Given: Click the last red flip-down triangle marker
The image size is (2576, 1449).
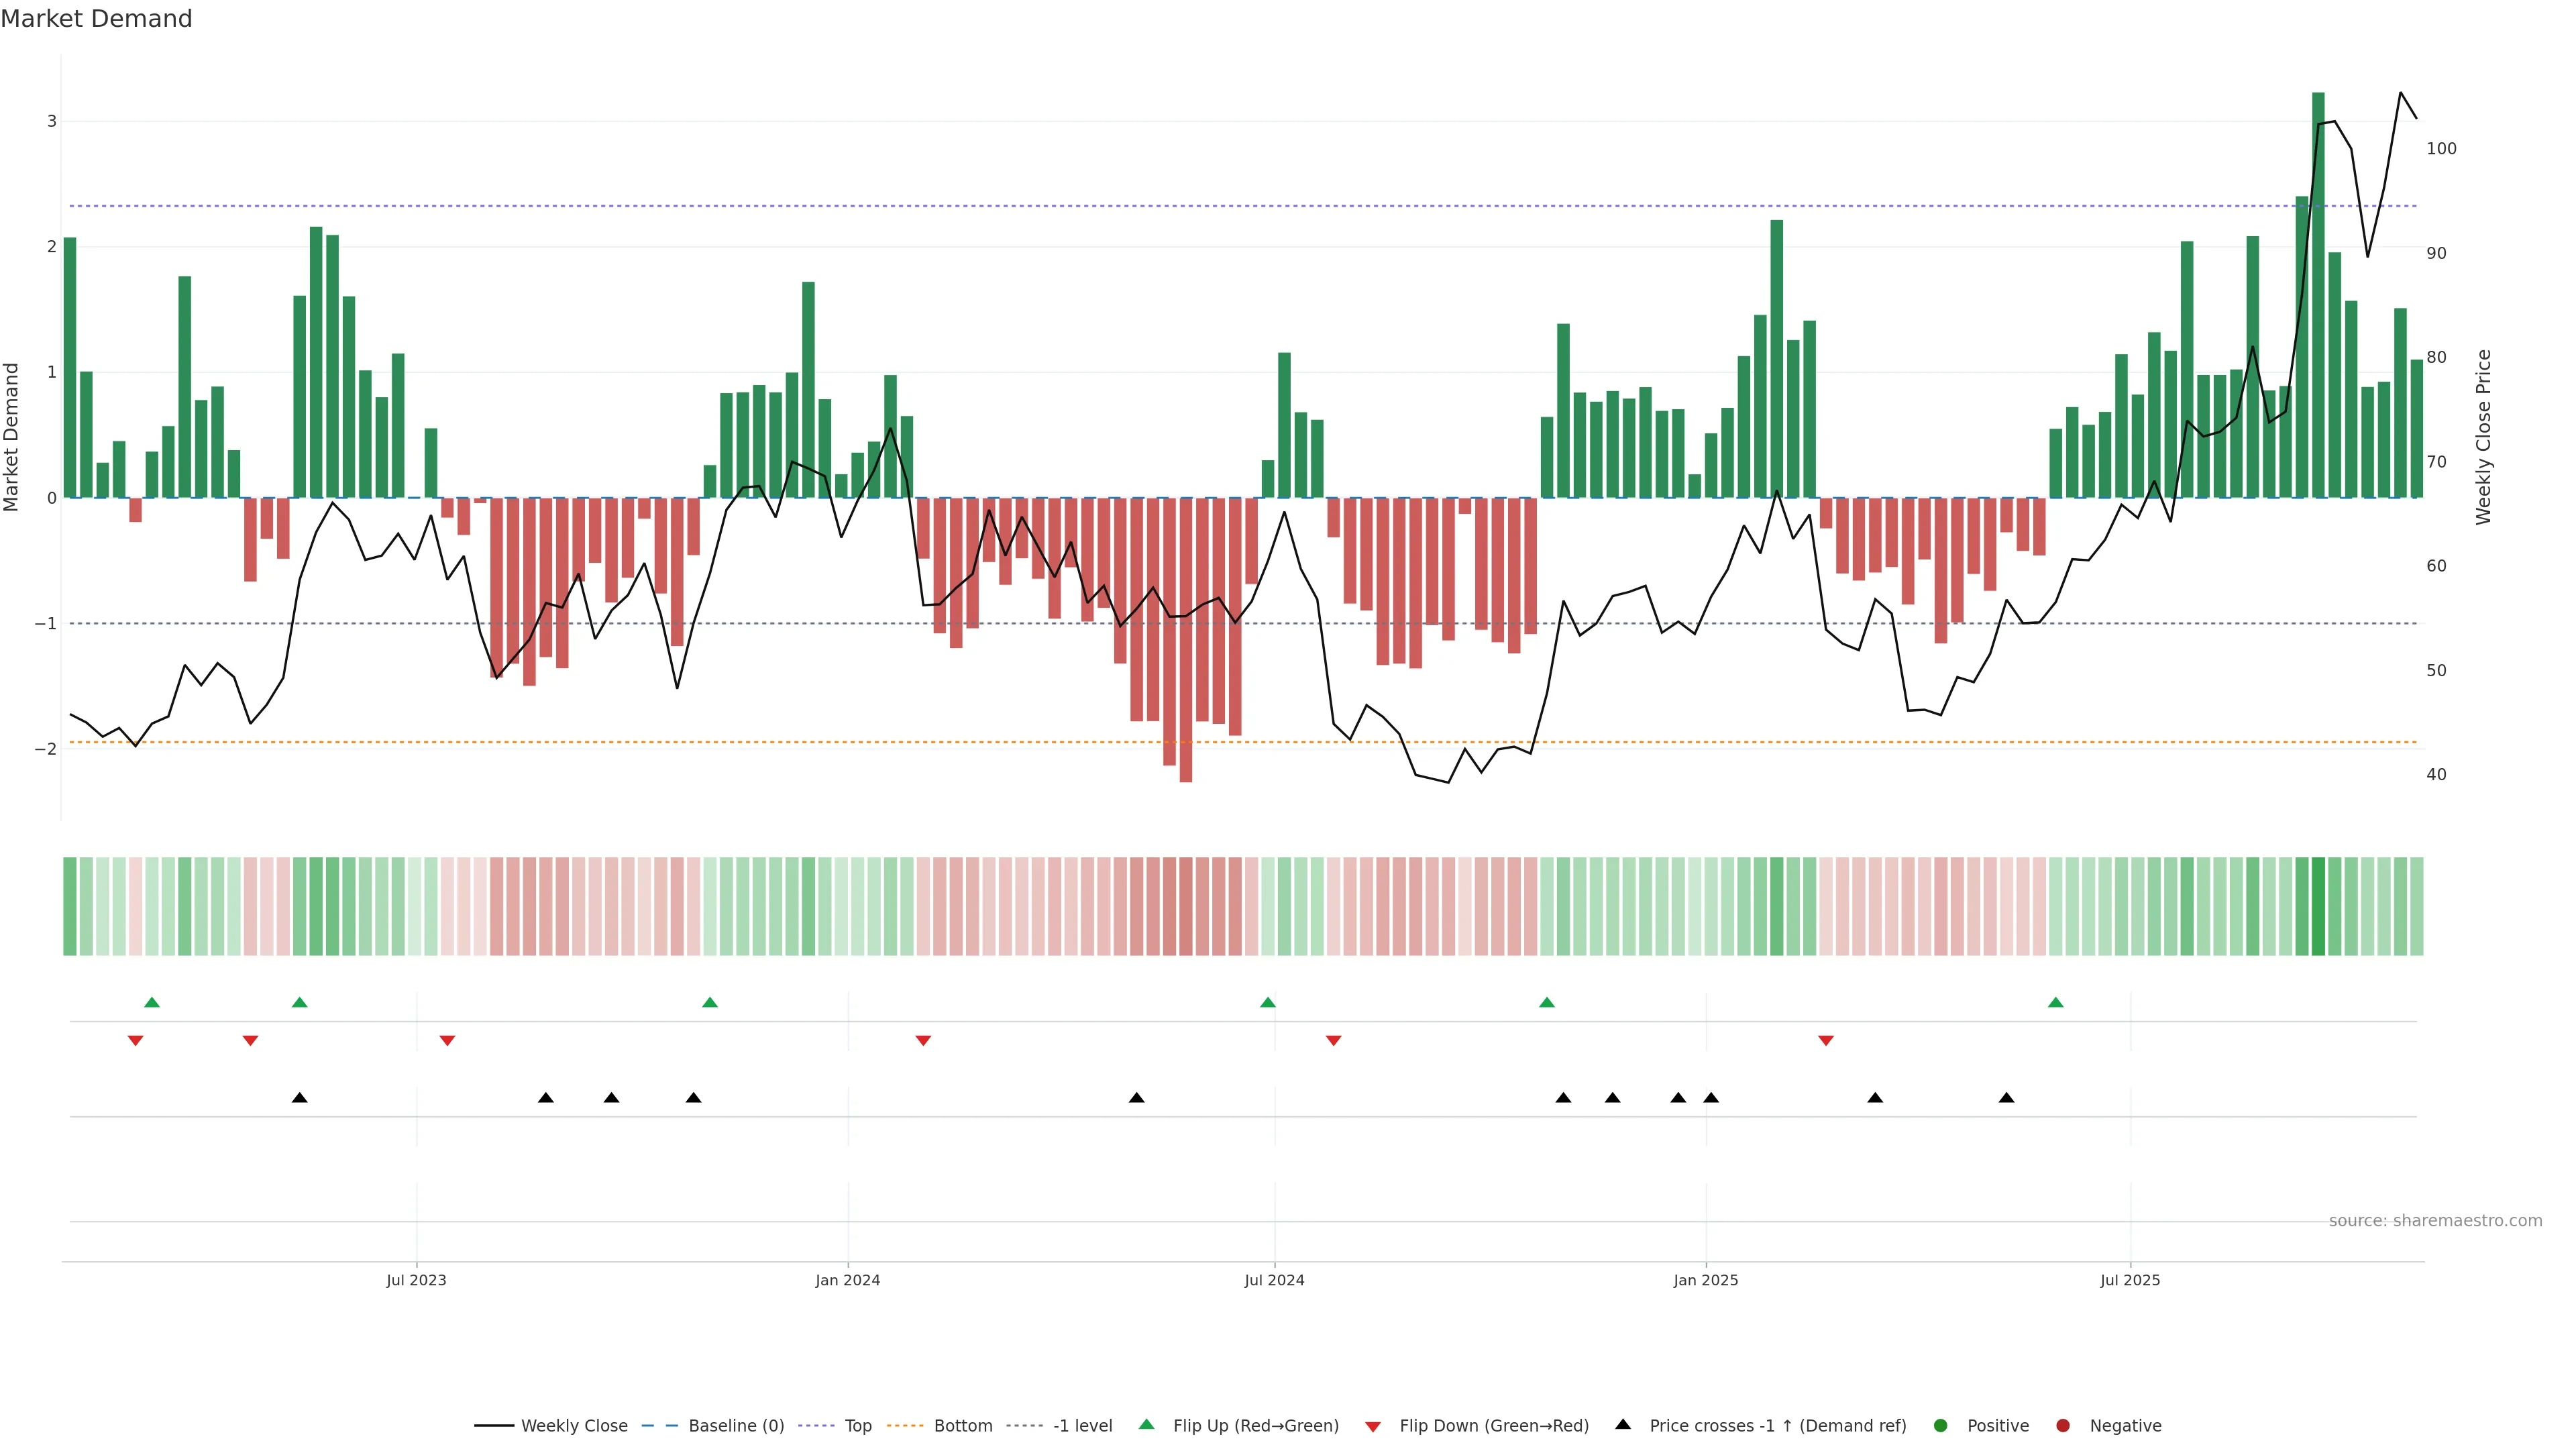Looking at the screenshot, I should click(1826, 1041).
